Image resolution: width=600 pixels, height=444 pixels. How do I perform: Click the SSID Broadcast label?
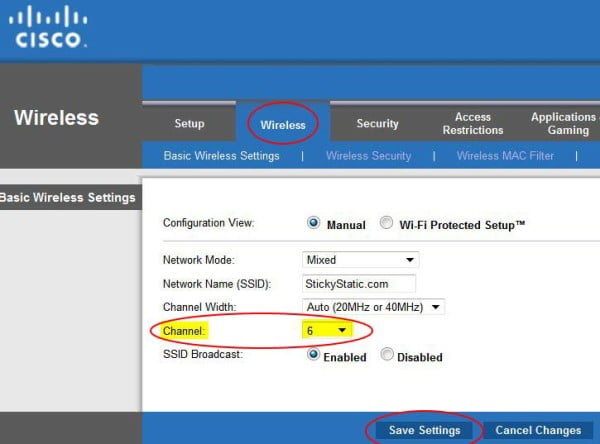pos(203,354)
